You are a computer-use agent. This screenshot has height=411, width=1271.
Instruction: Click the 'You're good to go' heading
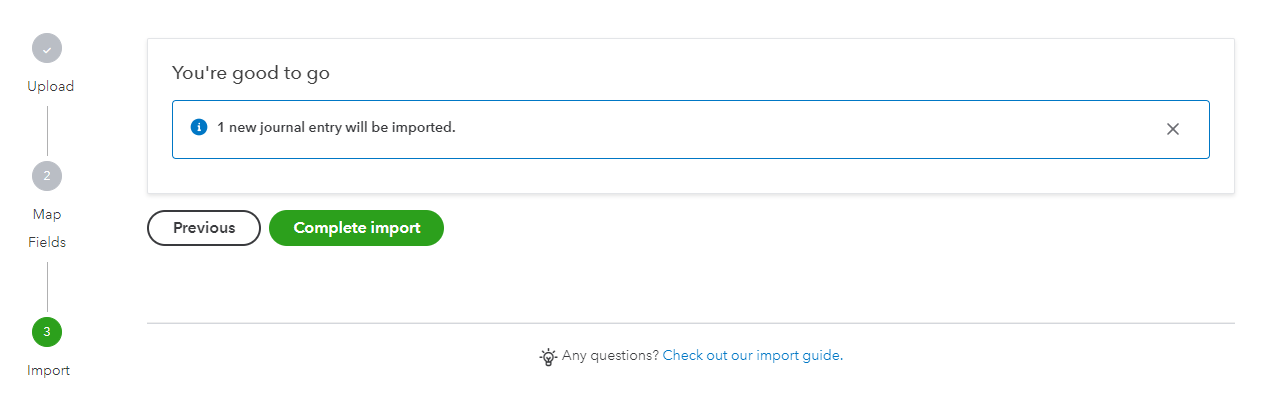251,73
